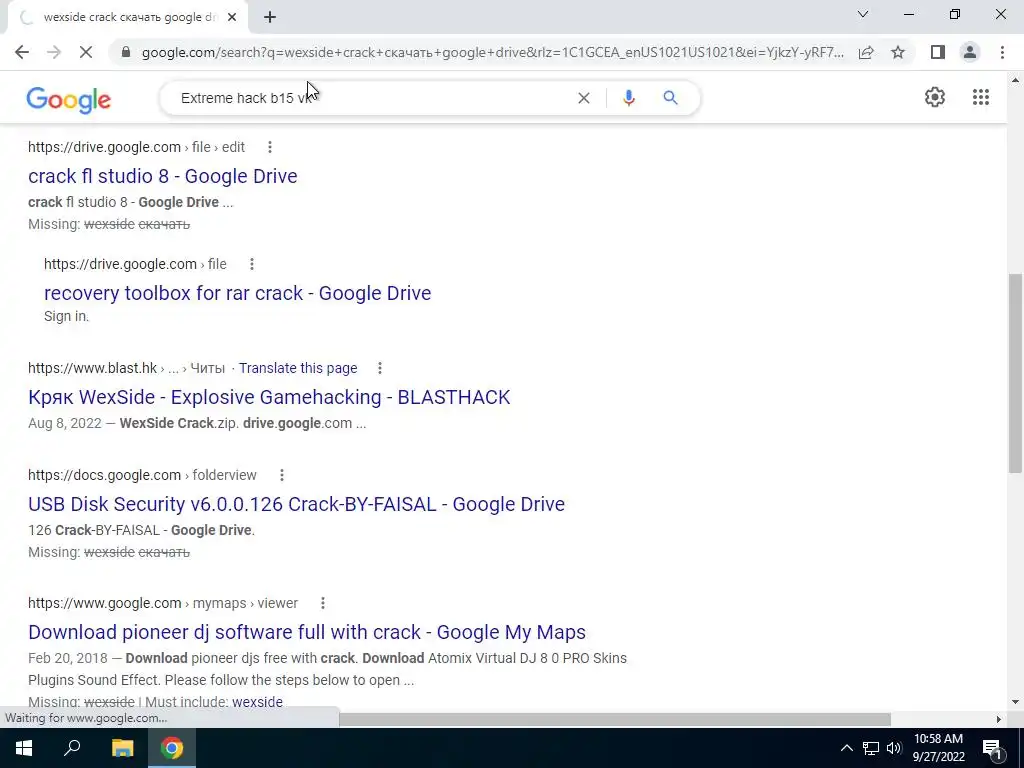
Task: Close the wexside crack search tab
Action: coord(232,18)
